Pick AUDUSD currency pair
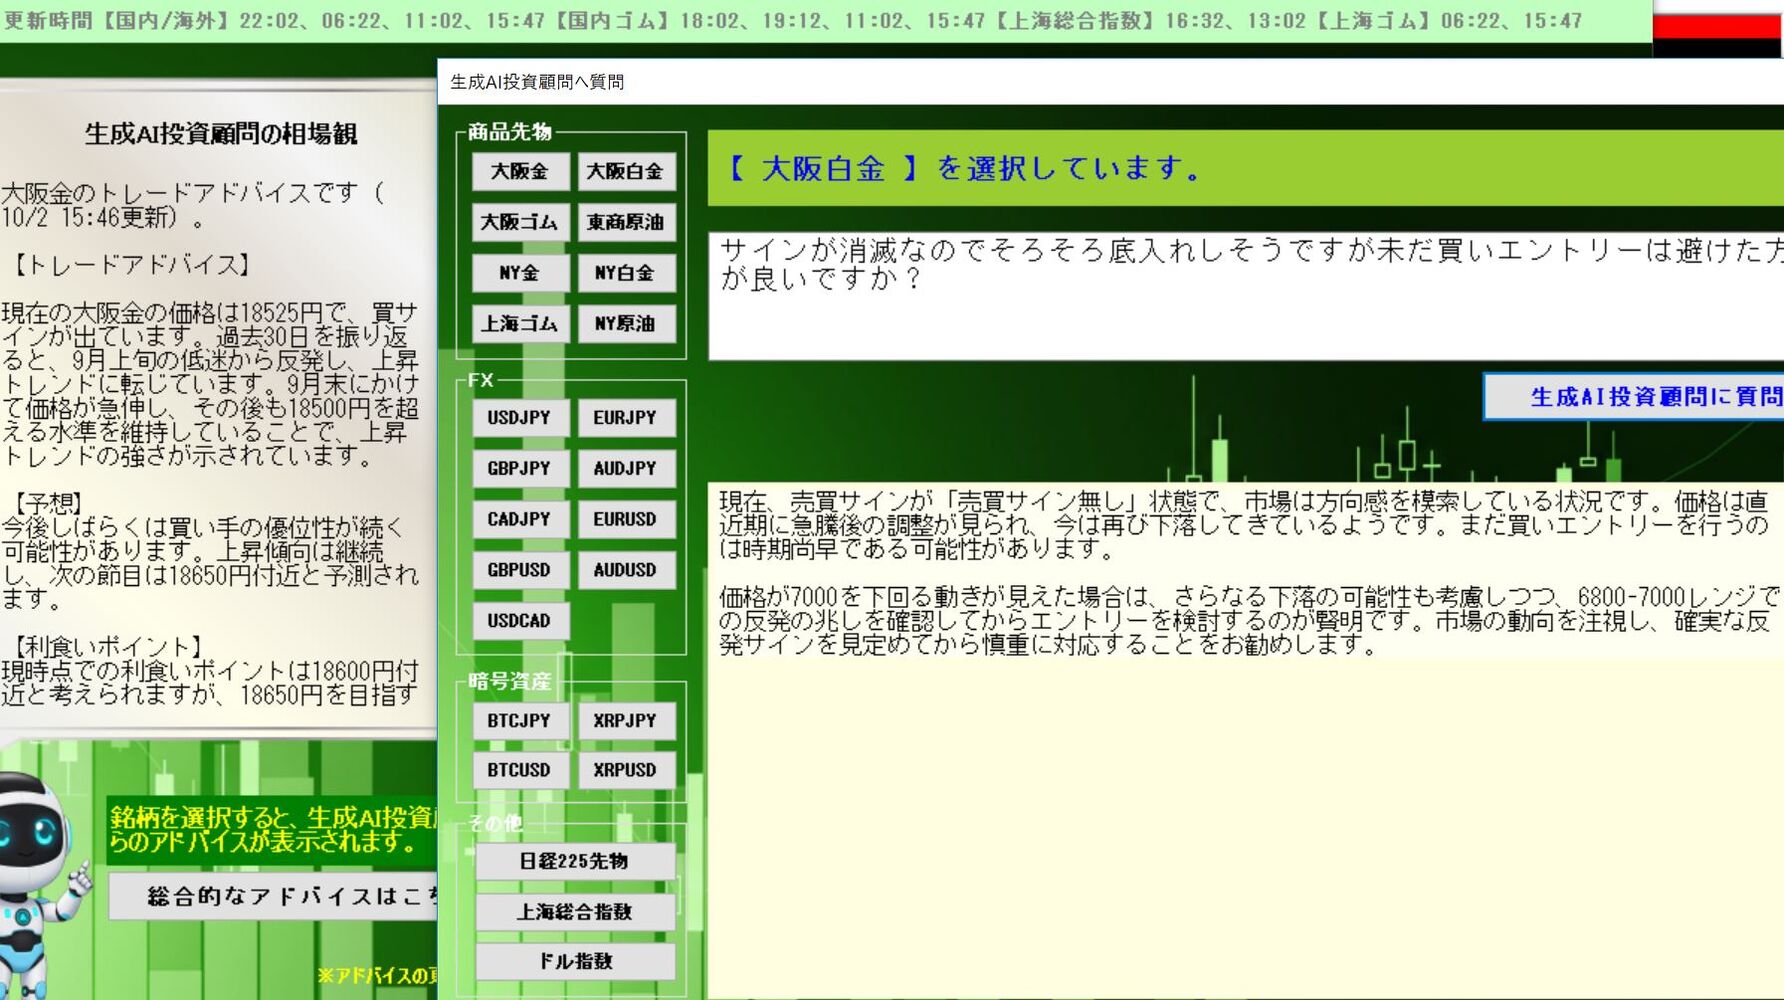The image size is (1784, 1000). coord(626,570)
